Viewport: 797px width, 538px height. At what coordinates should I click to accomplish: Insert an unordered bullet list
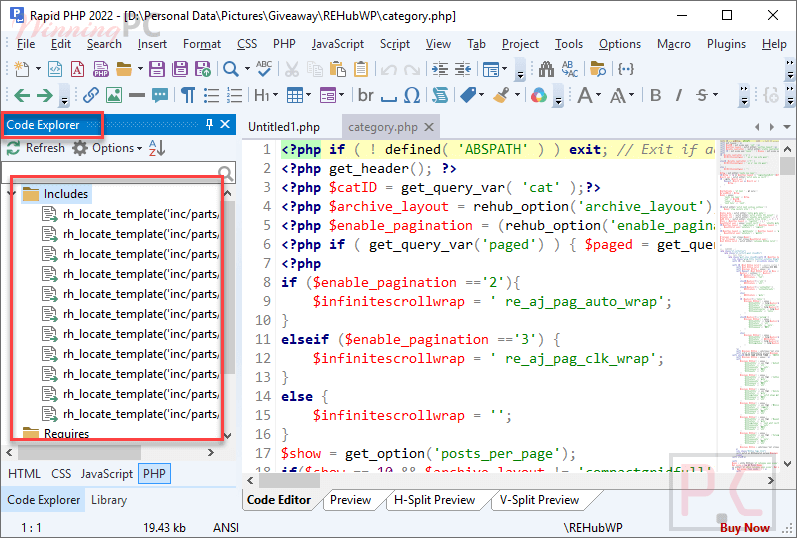click(211, 95)
